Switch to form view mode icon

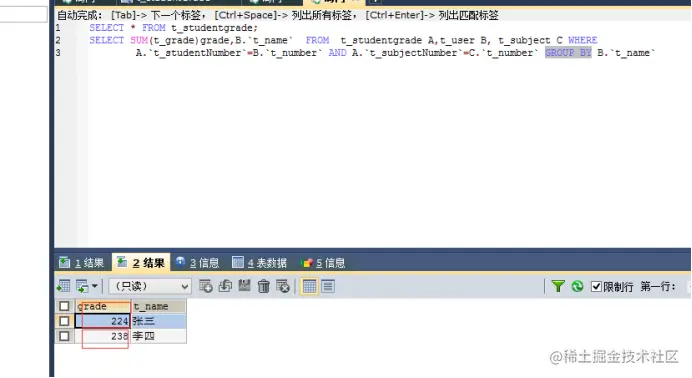(328, 286)
